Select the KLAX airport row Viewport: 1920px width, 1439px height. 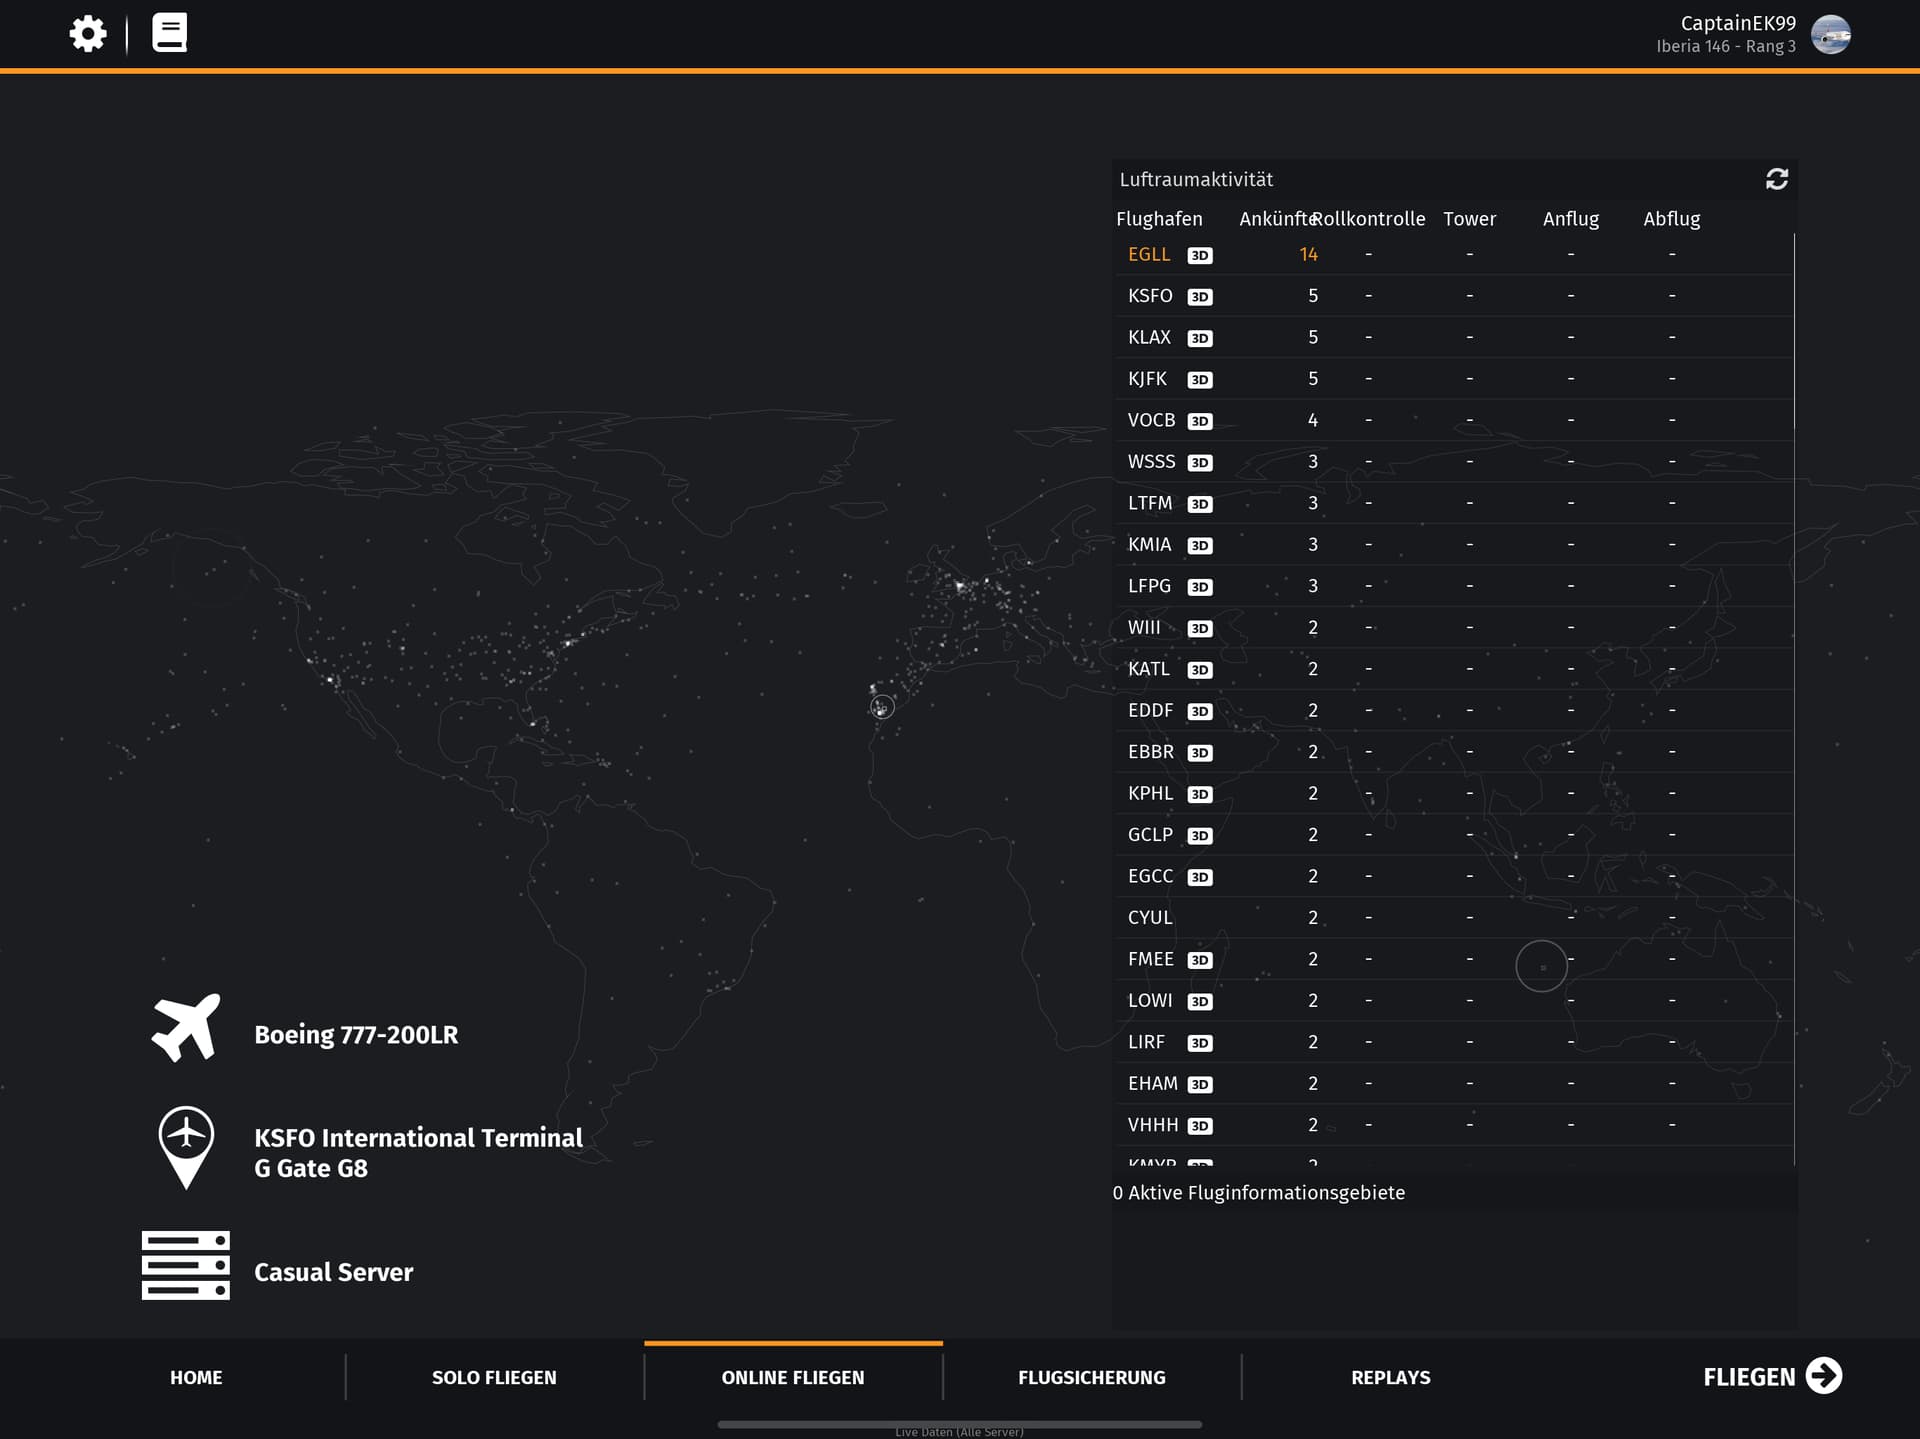(1149, 337)
